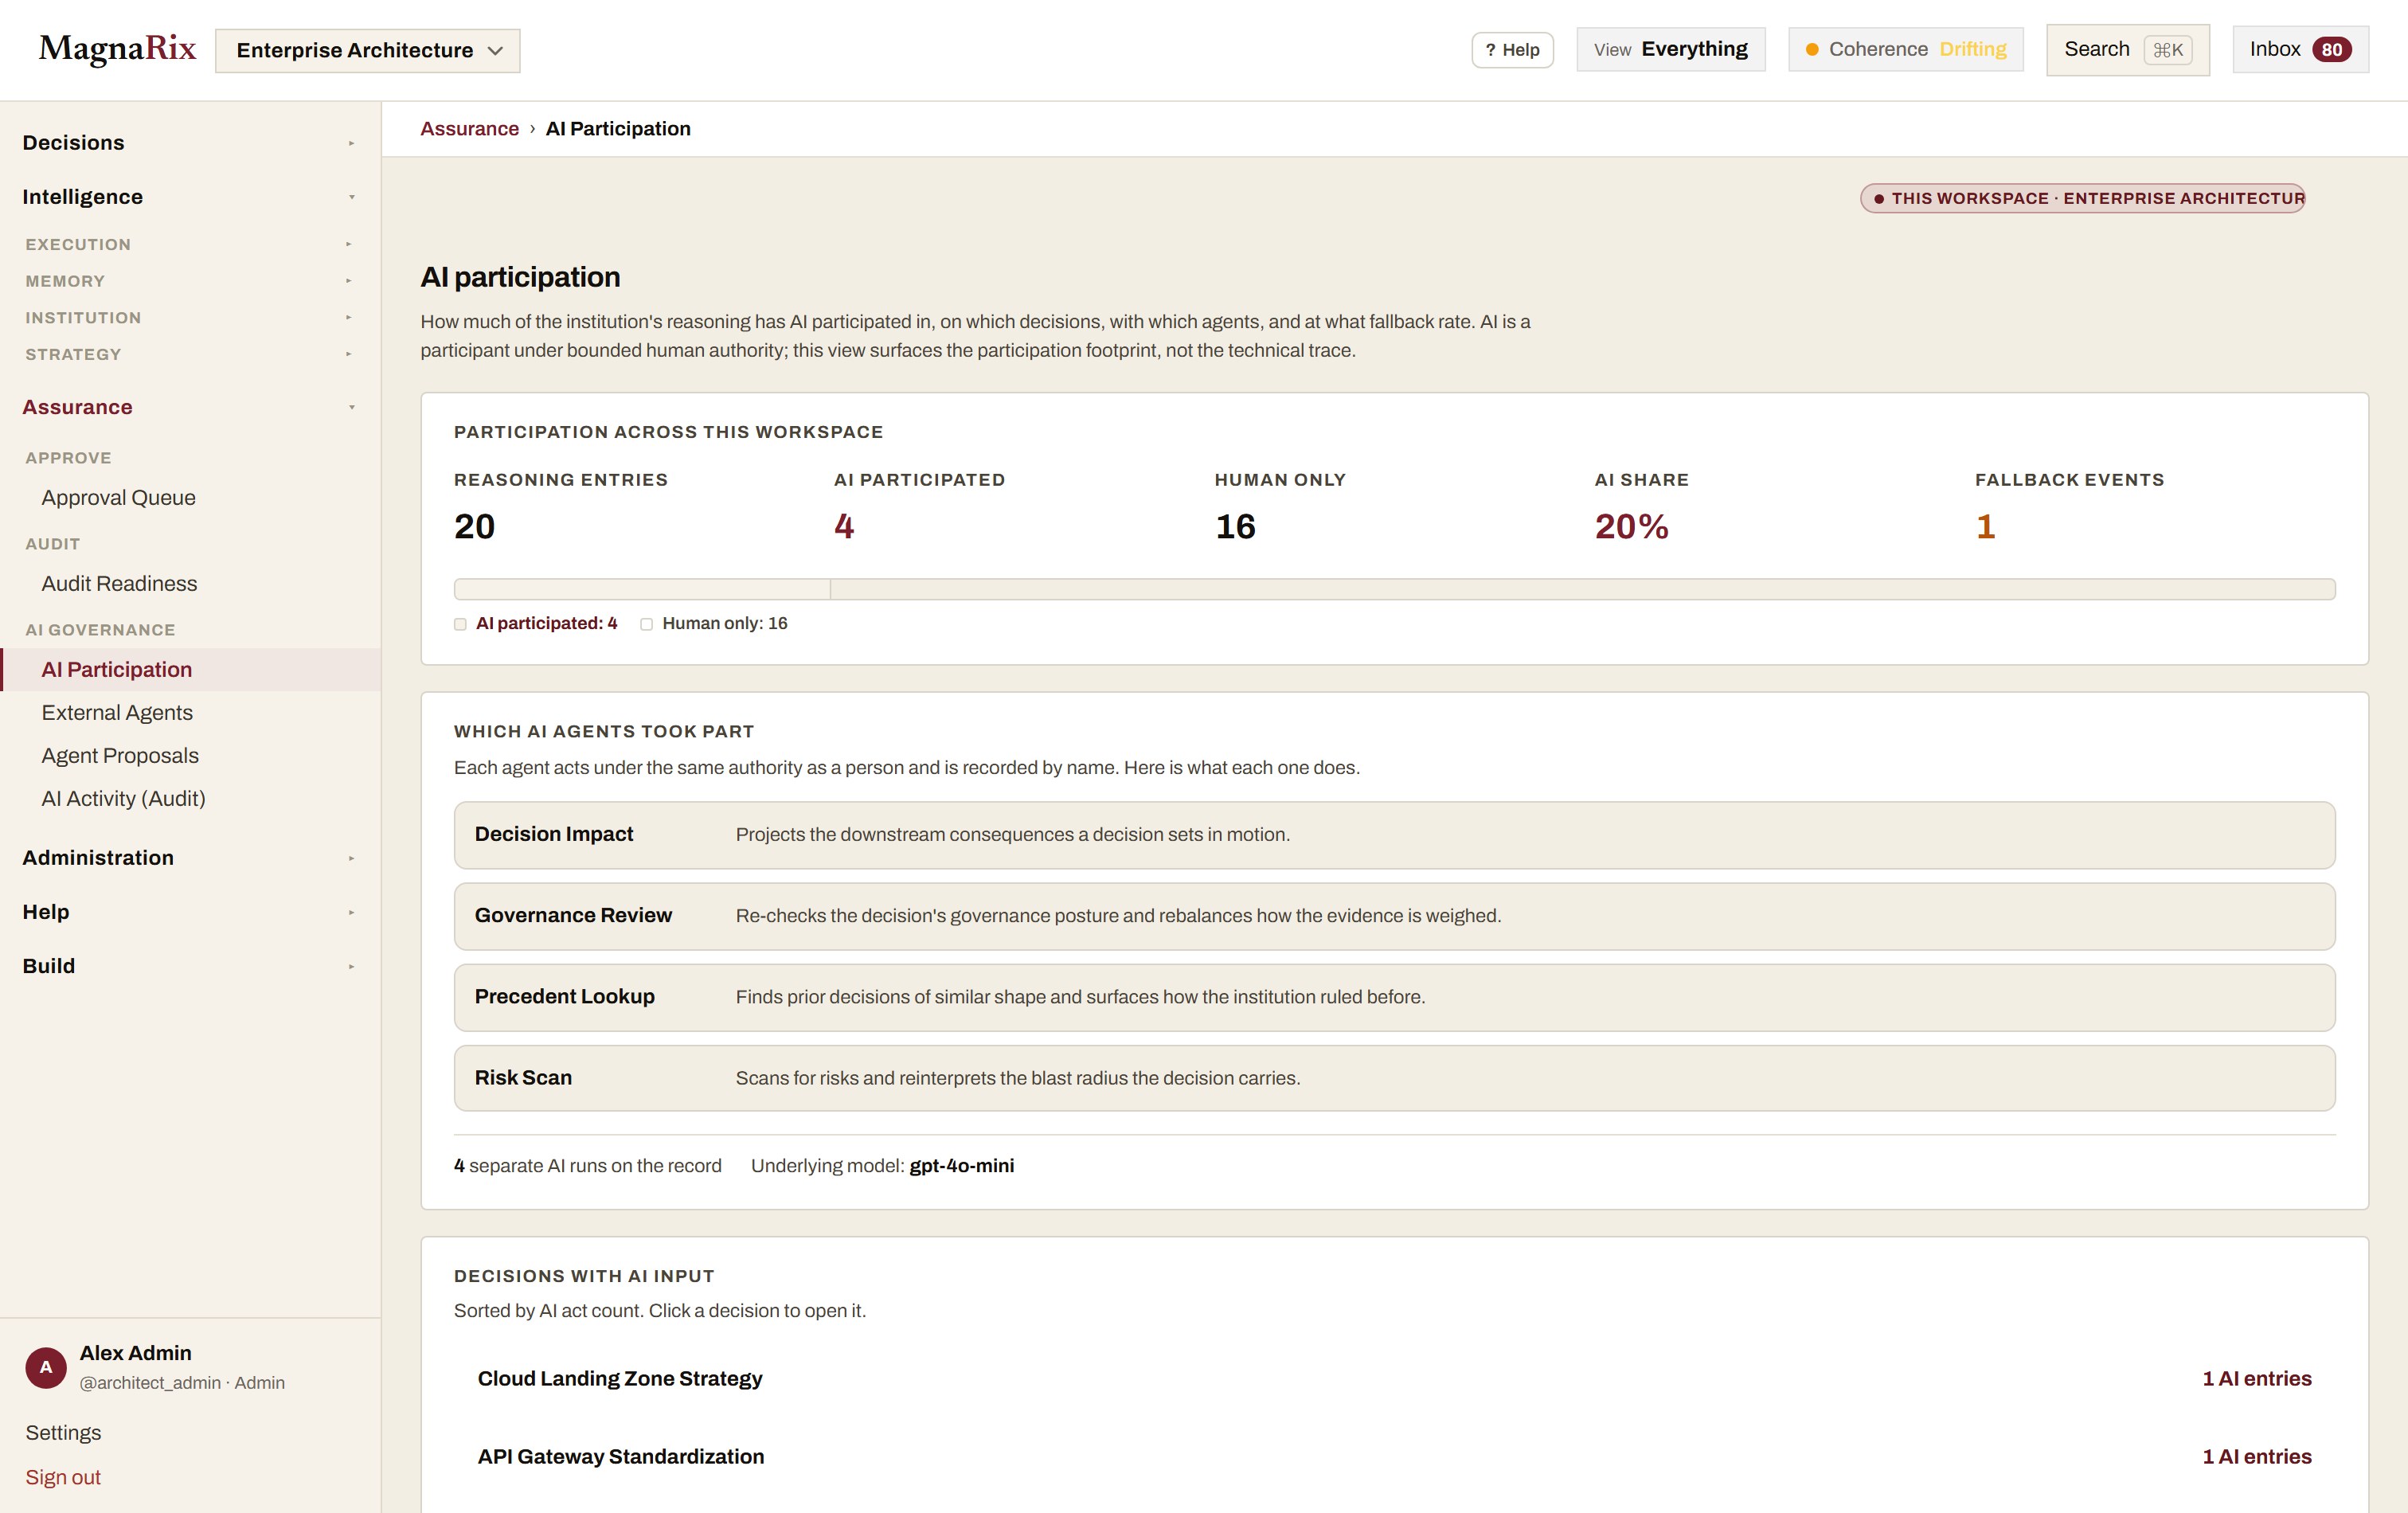Switch the View Everything toggle

click(x=1670, y=49)
